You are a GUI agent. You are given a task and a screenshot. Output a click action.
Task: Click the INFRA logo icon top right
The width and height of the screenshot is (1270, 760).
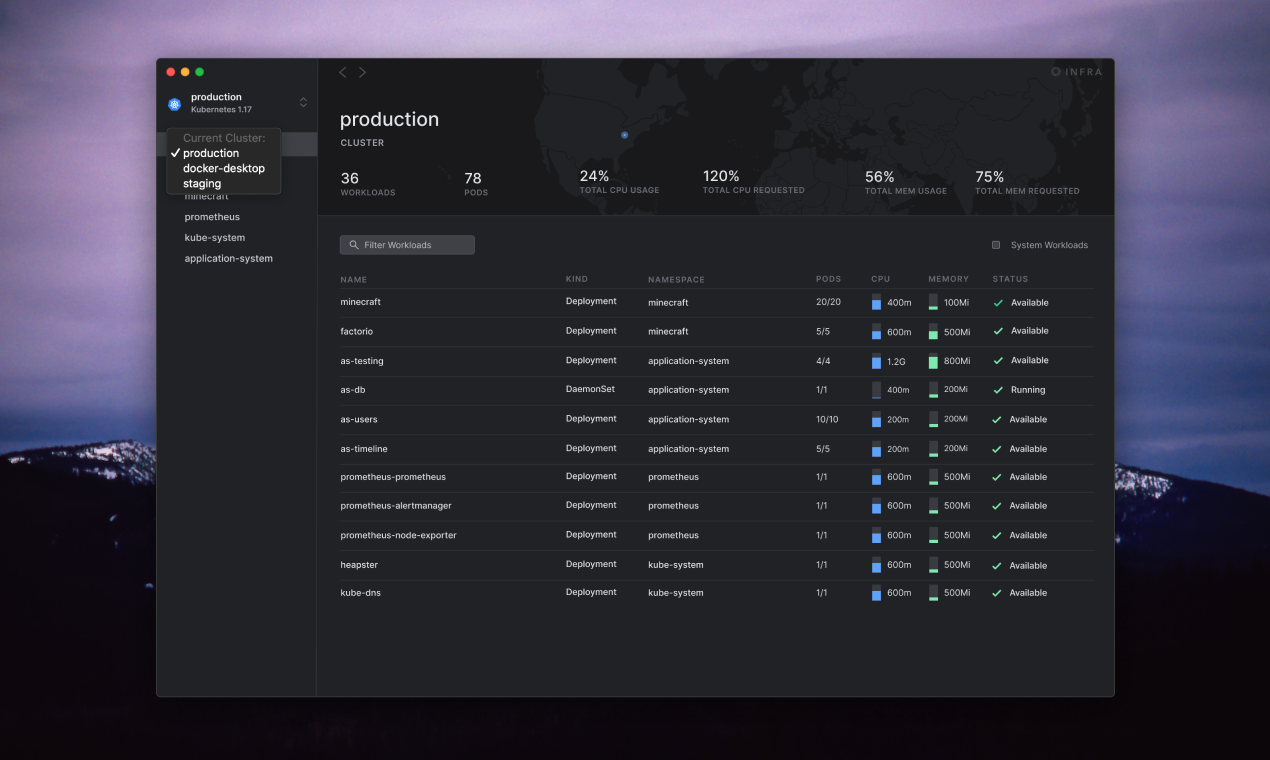click(x=1056, y=71)
